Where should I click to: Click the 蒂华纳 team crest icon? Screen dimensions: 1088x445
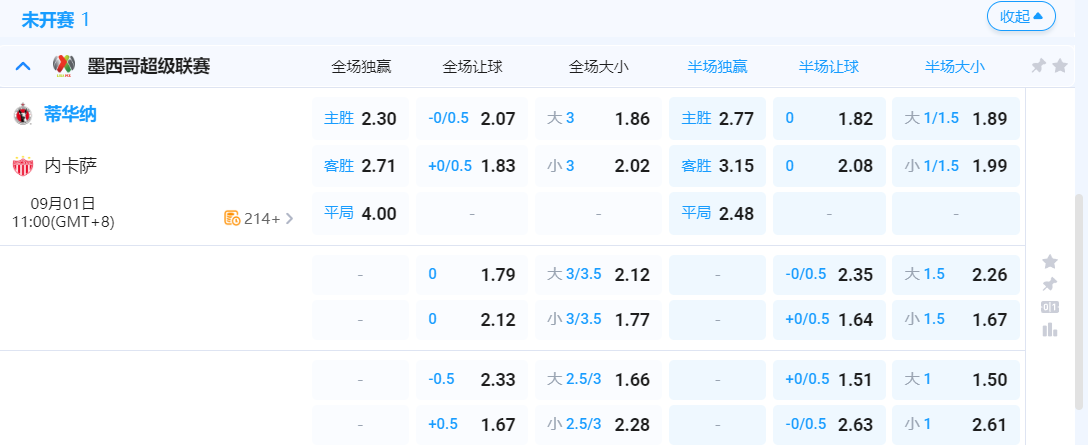point(22,115)
